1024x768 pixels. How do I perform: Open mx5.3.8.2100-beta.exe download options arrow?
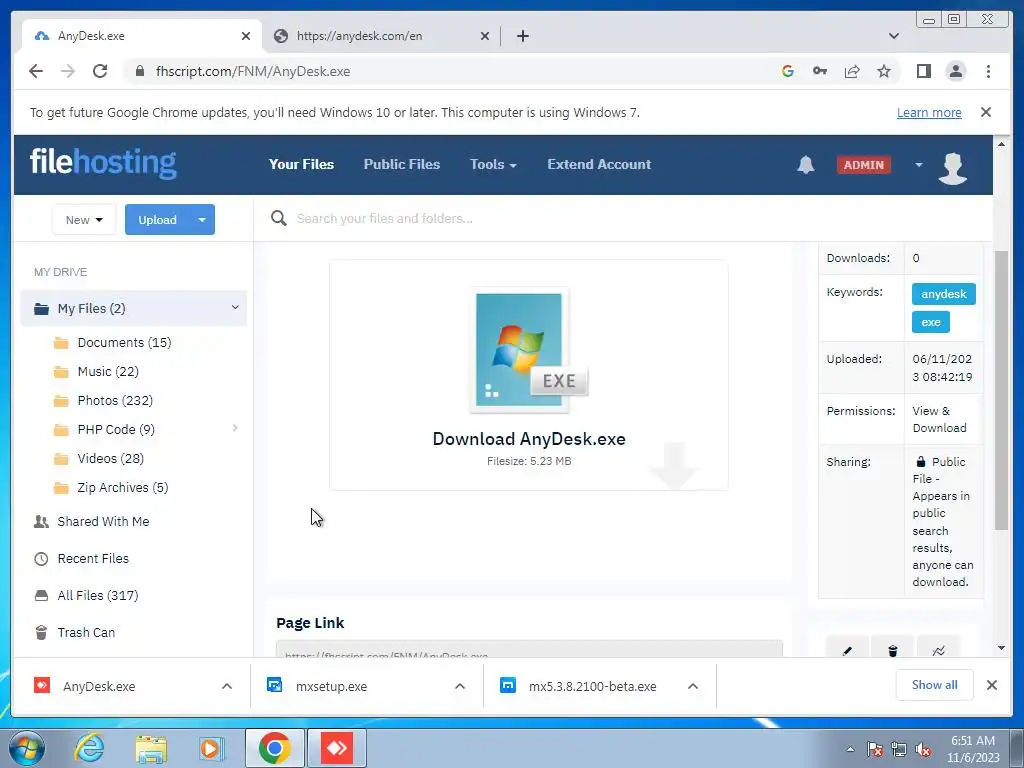pyautogui.click(x=693, y=686)
